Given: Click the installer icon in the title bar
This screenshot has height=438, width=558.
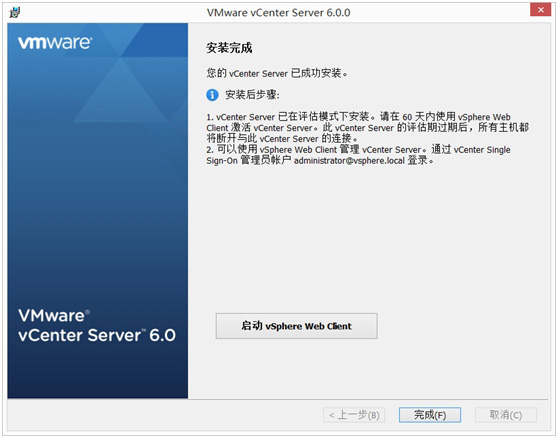Looking at the screenshot, I should coord(15,12).
